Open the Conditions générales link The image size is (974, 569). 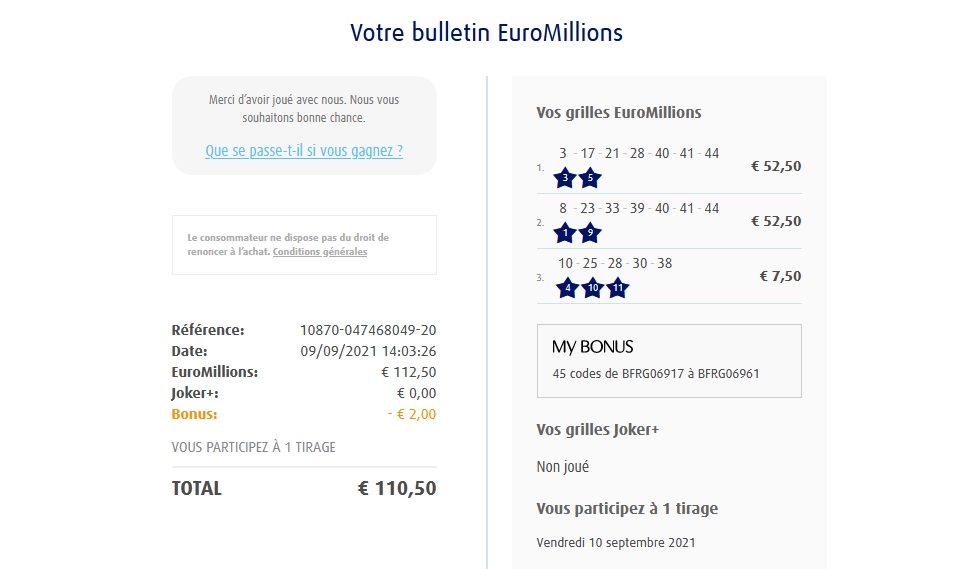(319, 252)
